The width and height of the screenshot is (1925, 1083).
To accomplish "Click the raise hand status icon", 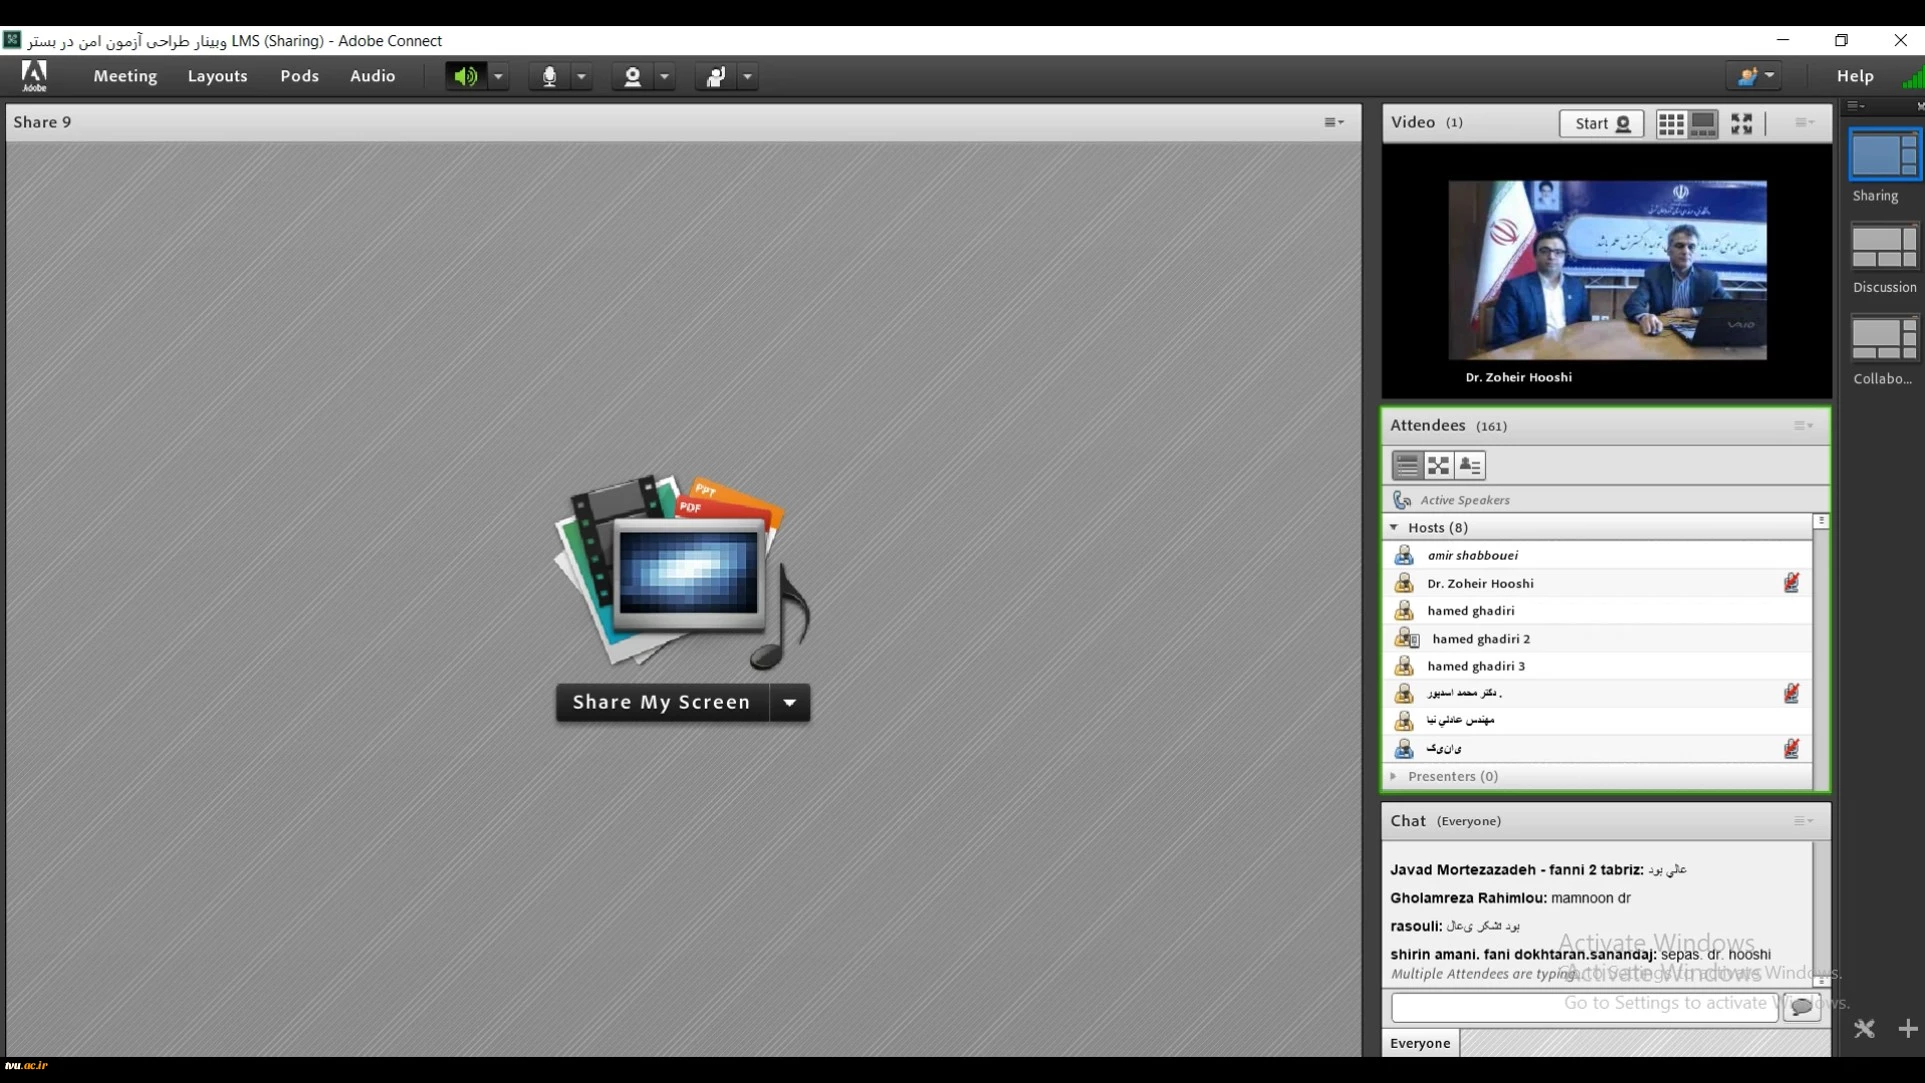I will (716, 76).
